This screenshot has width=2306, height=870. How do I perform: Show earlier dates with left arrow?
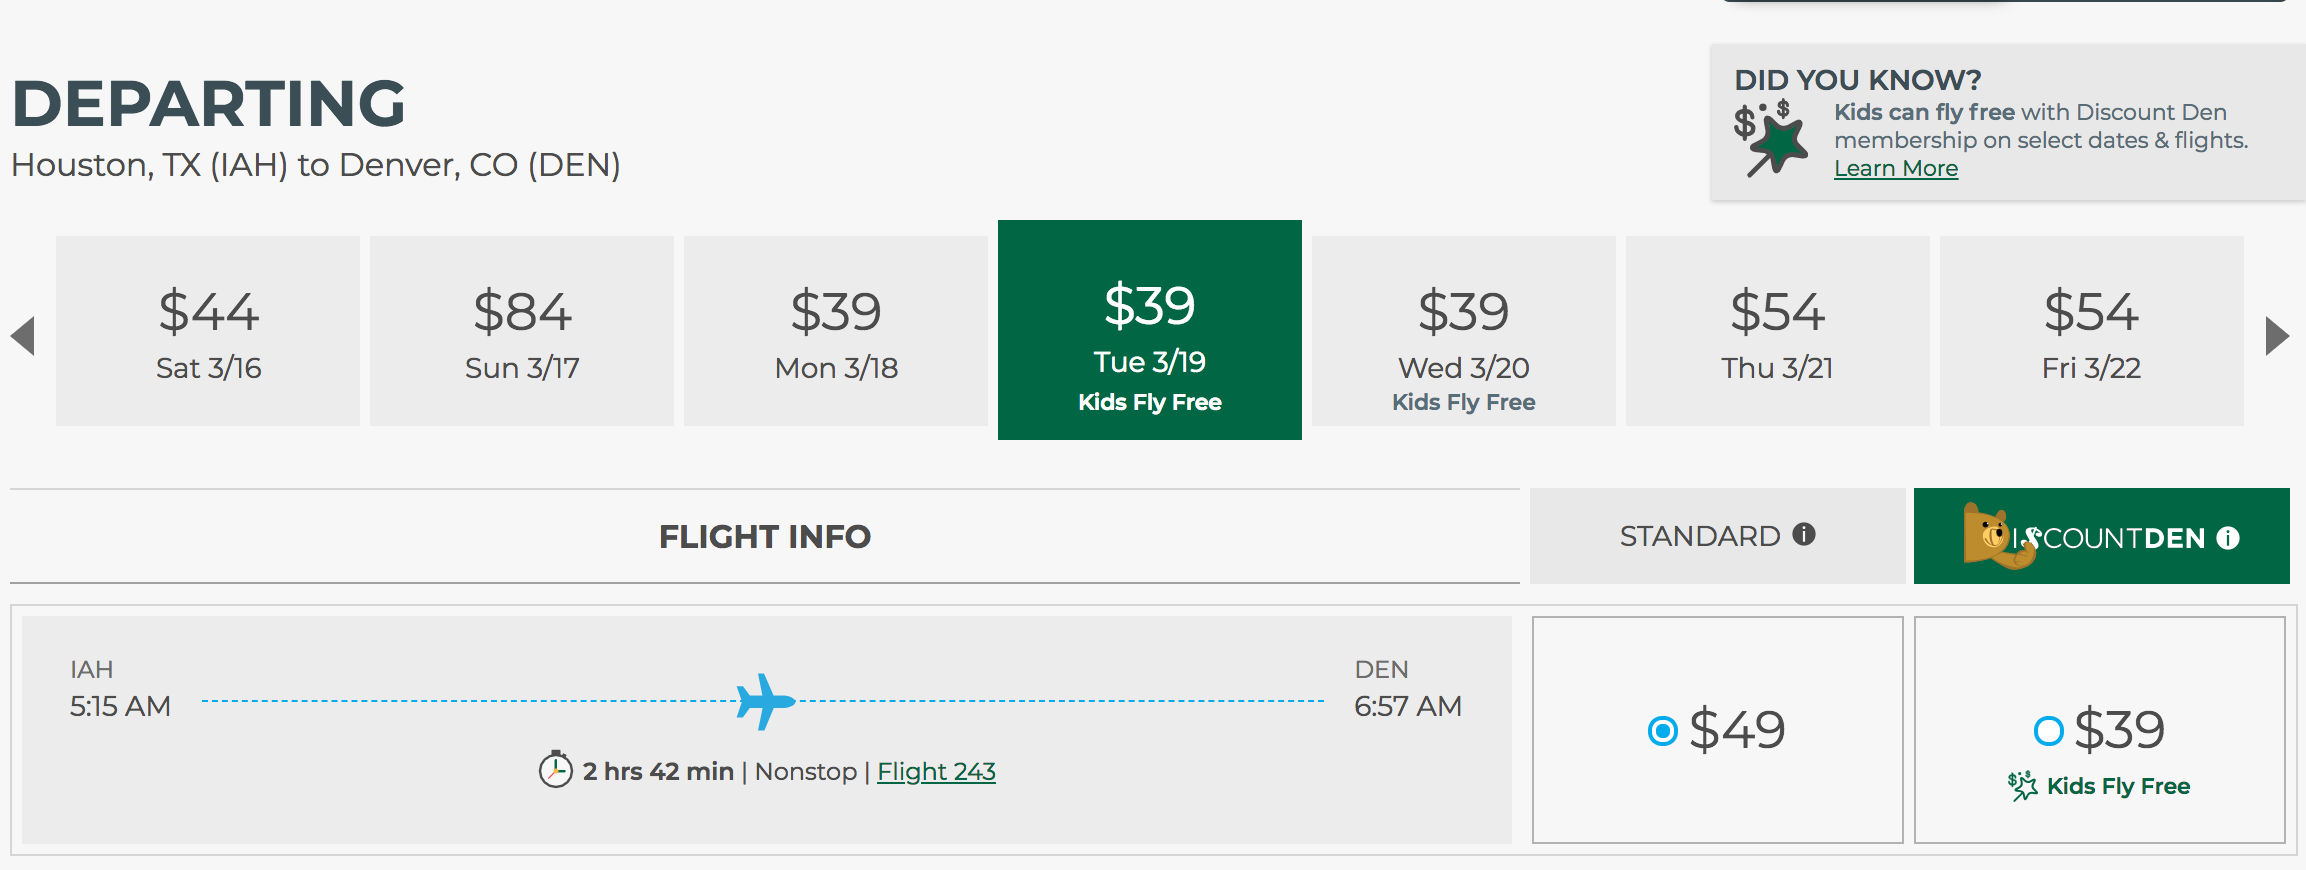23,336
